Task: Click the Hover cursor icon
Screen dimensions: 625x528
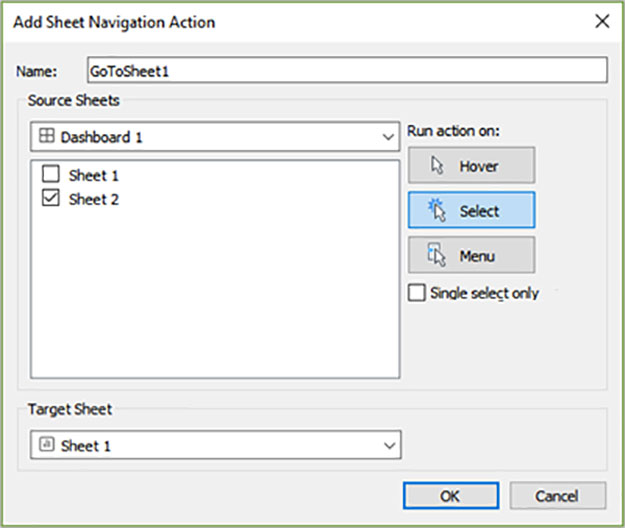Action: (x=437, y=165)
